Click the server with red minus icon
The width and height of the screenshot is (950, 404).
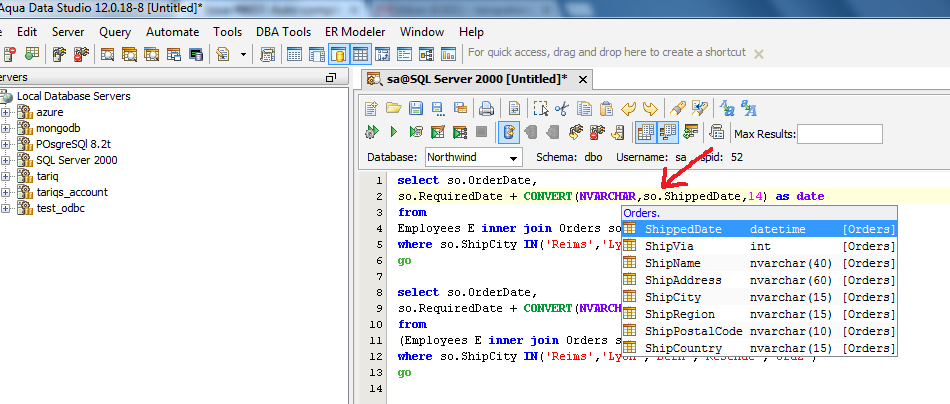9,55
